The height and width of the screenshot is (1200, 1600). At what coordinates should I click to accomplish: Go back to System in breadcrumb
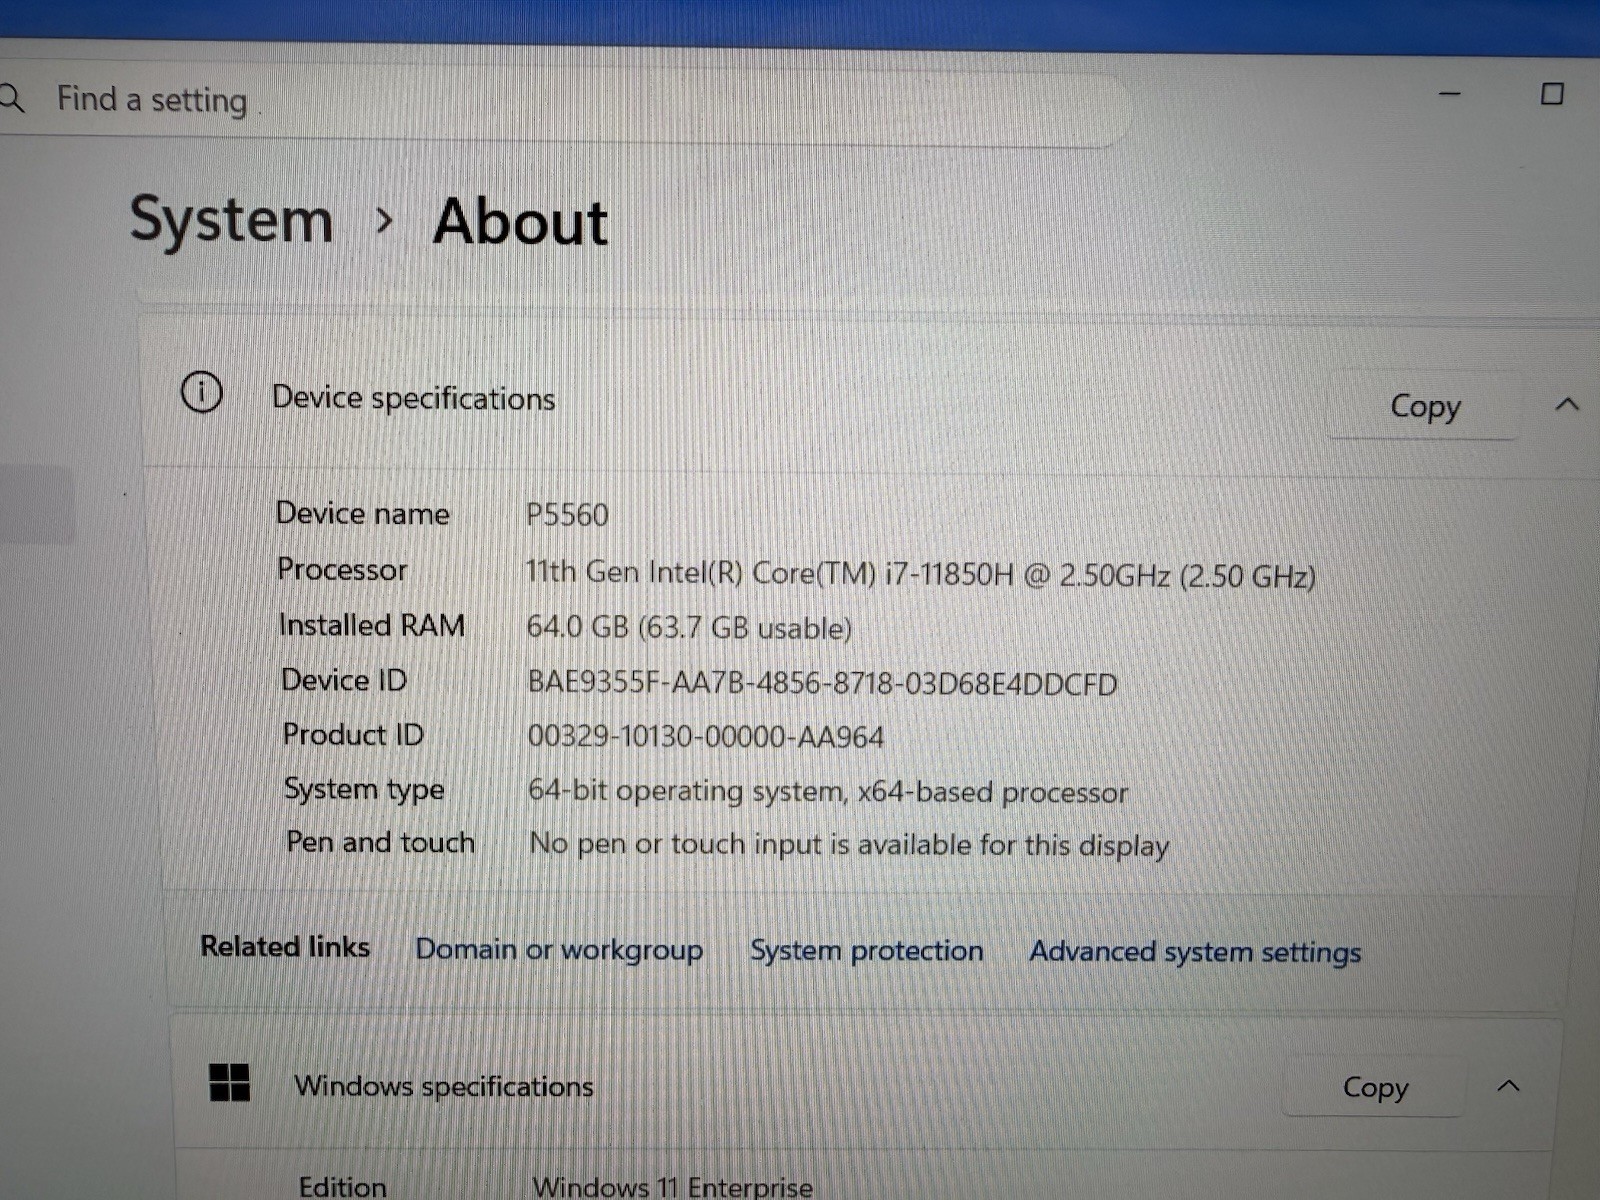(x=231, y=220)
